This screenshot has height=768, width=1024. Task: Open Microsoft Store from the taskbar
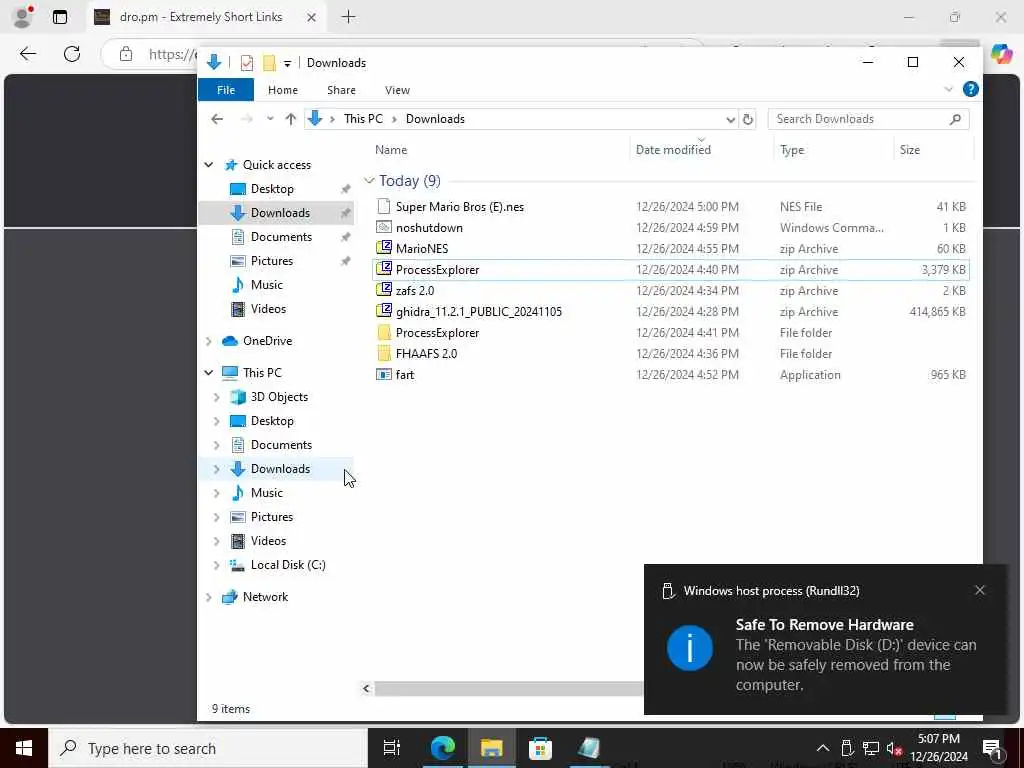pos(540,748)
